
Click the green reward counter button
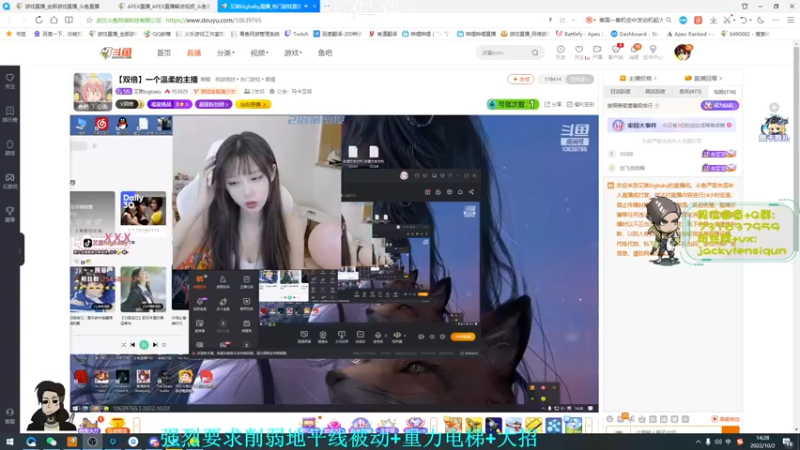(513, 104)
